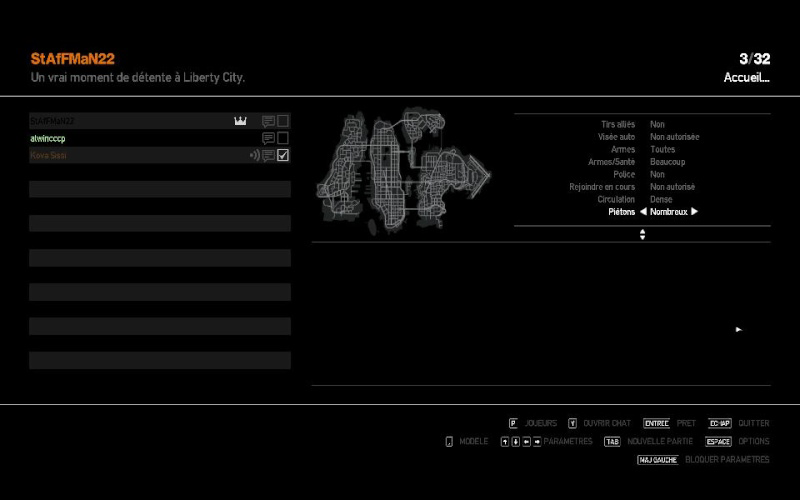Image resolution: width=800 pixels, height=500 pixels.
Task: Click the MODELE label
Action: pos(473,441)
